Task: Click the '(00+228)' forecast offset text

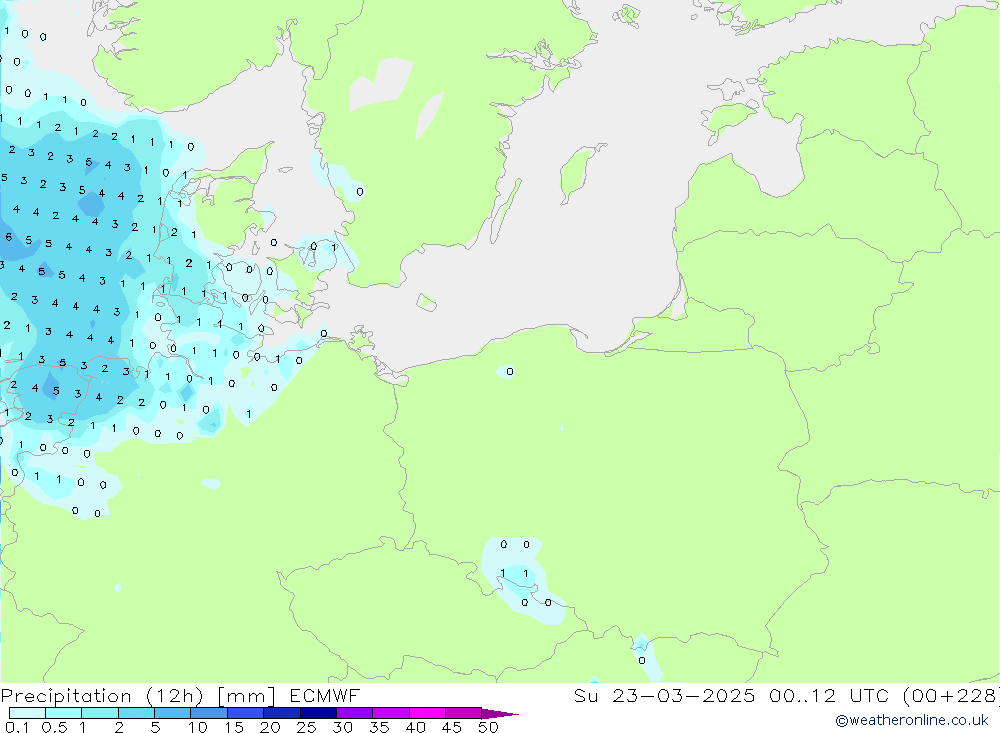Action: pos(951,695)
